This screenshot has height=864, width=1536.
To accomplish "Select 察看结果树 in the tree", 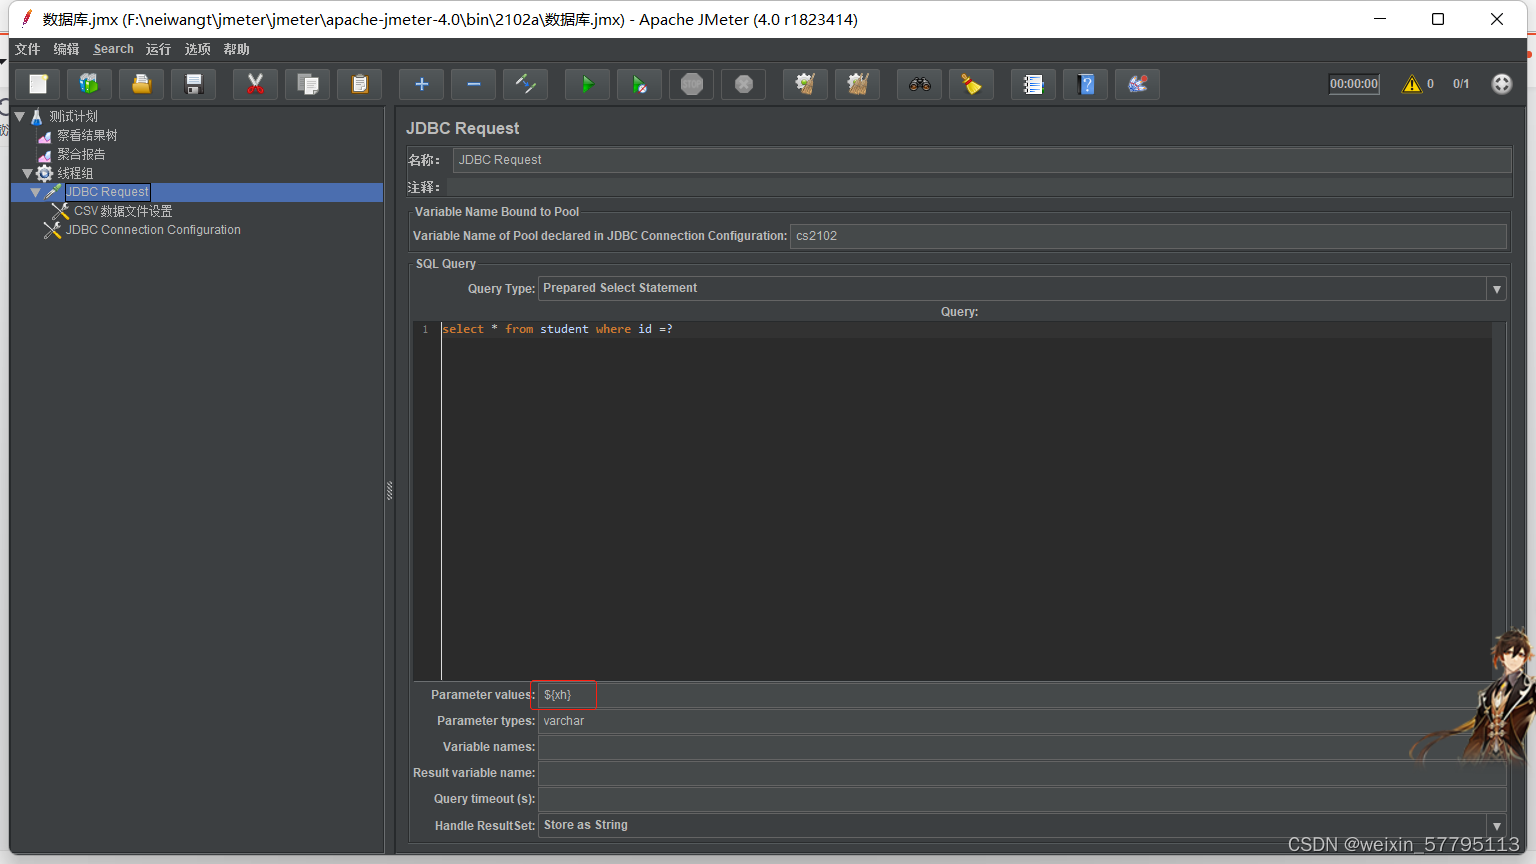I will point(87,135).
